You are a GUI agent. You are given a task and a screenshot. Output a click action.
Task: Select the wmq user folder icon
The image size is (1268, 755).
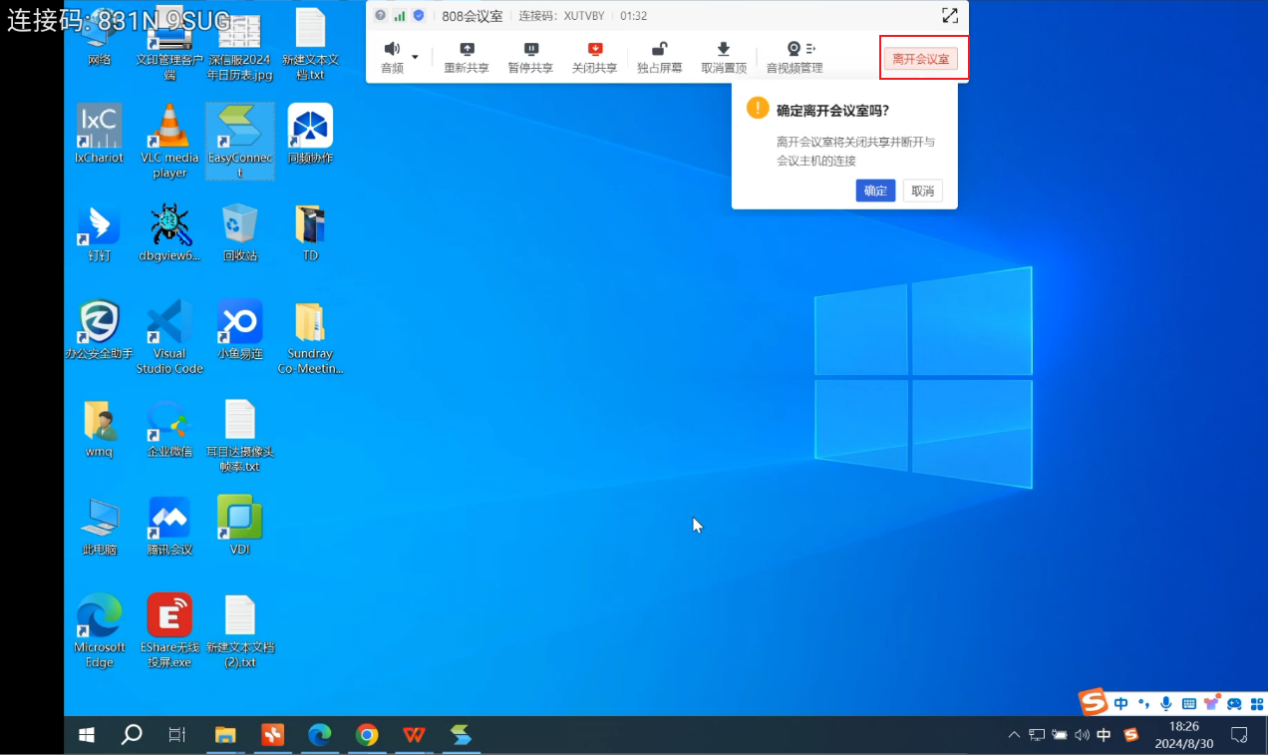tap(99, 428)
